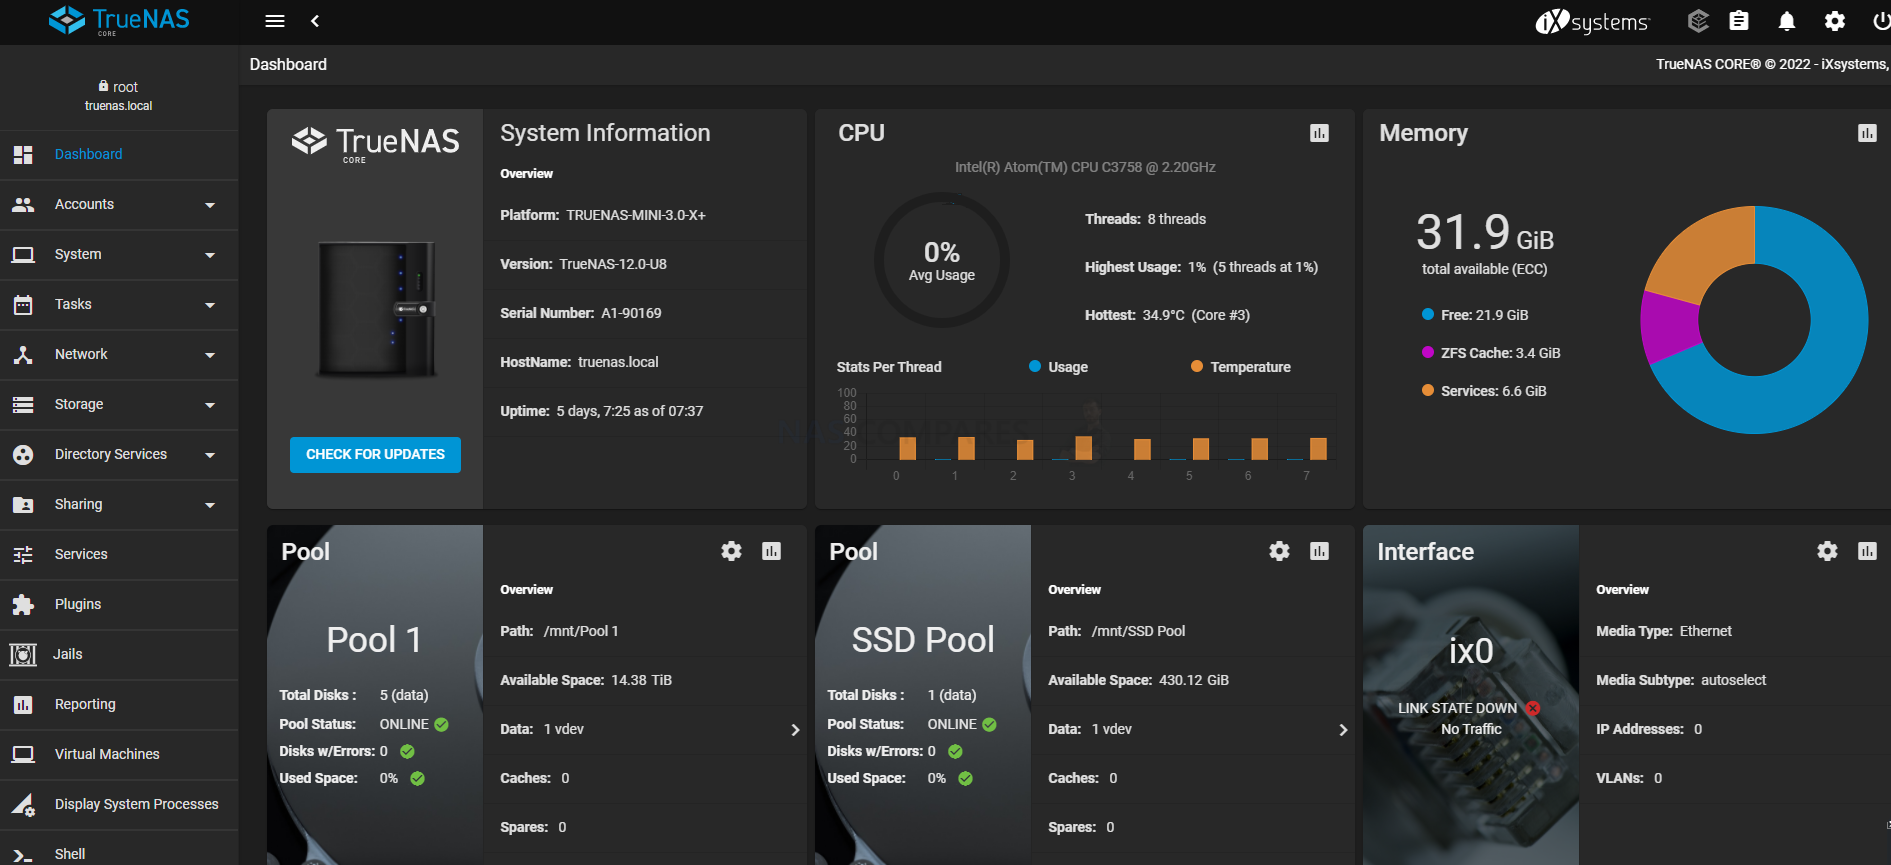Open the Directory Services menu item

click(119, 454)
